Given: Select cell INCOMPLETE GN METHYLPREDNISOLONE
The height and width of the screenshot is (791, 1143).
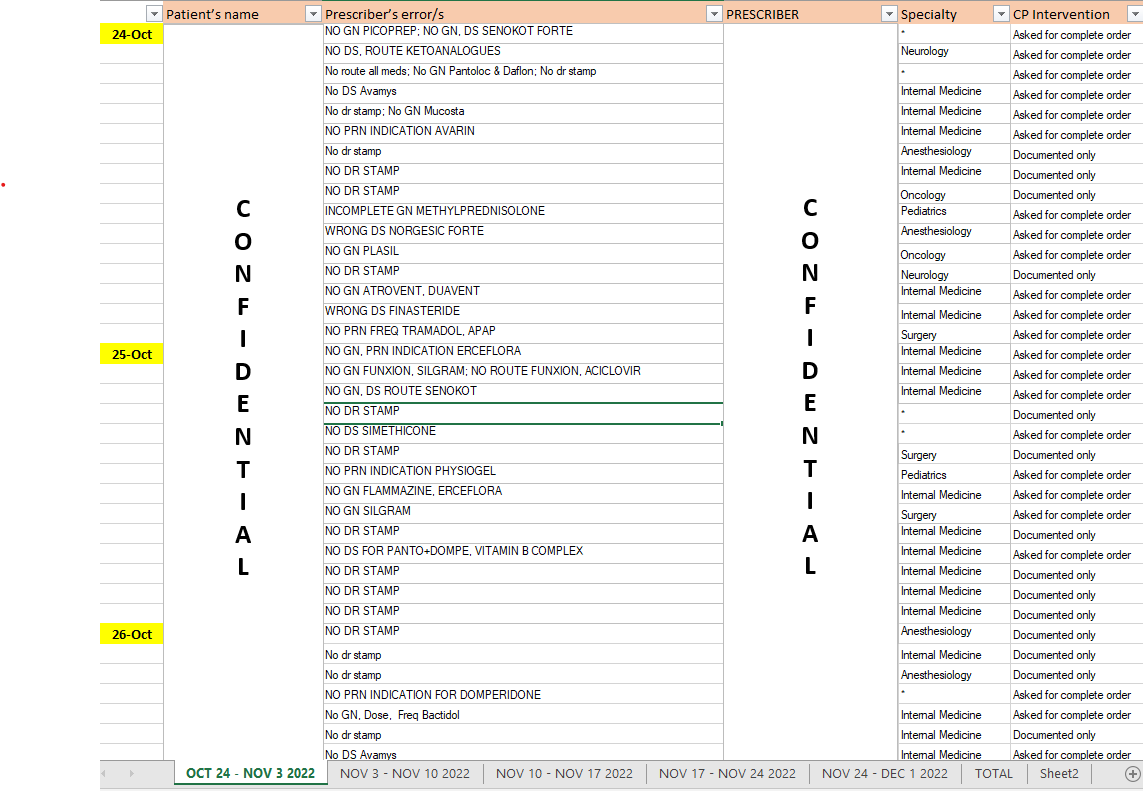Looking at the screenshot, I should (x=523, y=213).
